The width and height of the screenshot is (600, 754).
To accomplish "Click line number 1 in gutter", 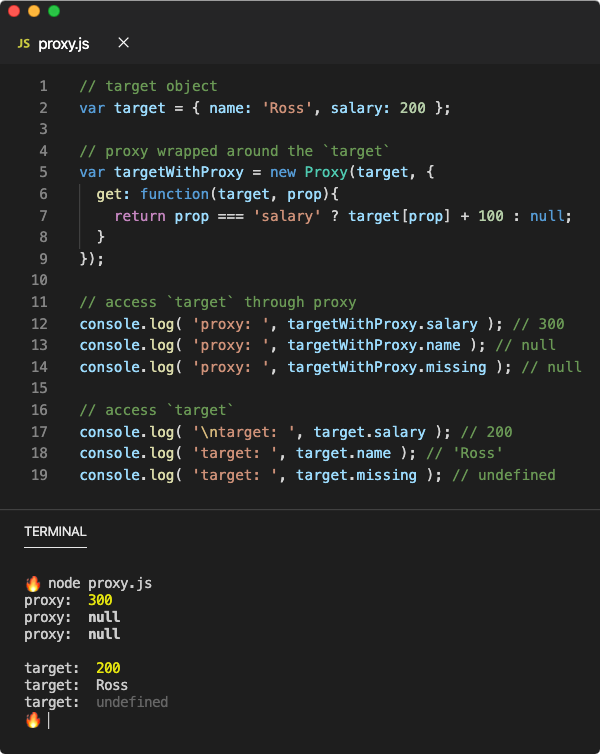I will coord(43,86).
